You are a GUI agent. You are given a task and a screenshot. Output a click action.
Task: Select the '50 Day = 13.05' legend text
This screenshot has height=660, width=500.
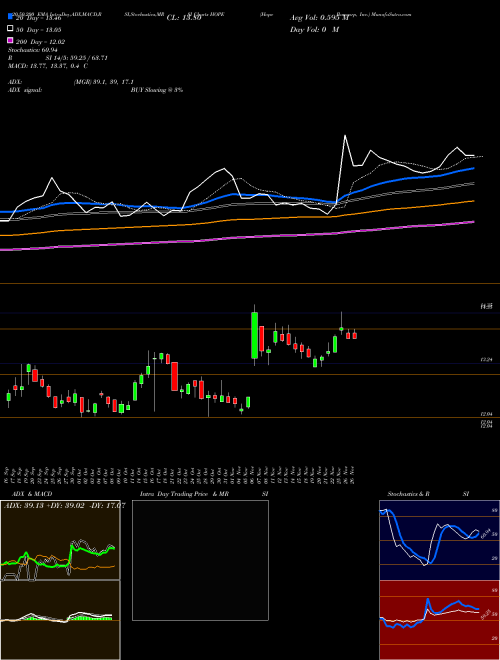39,30
